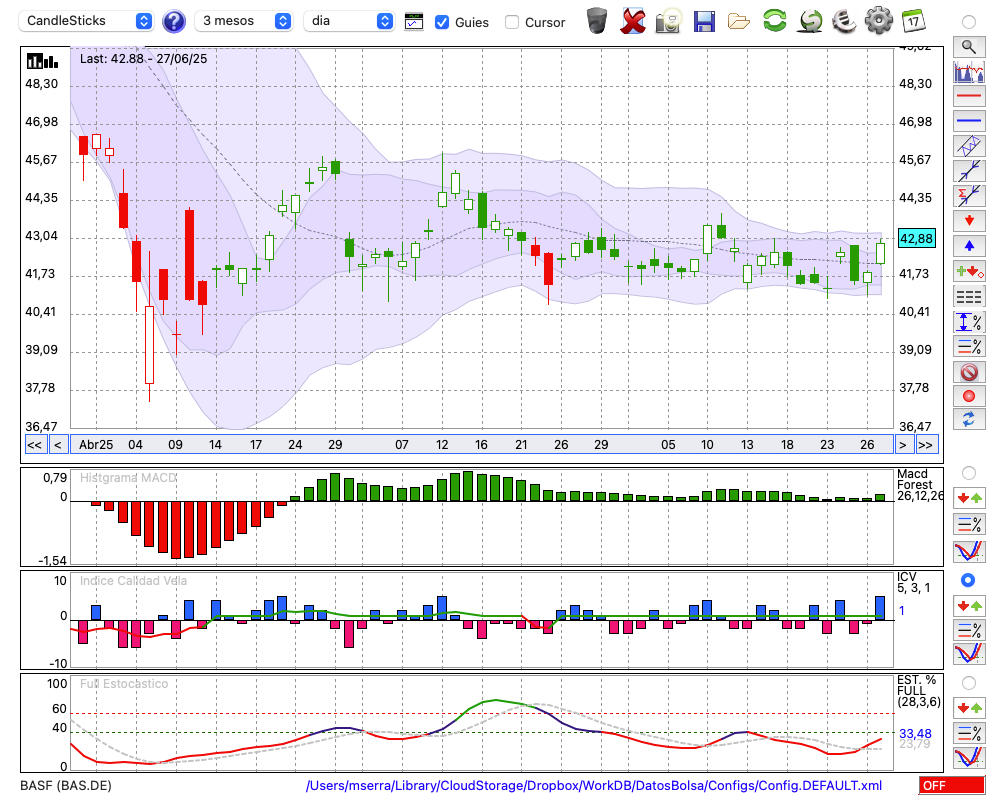
Task: Click the price chart lines percent icon
Action: (x=969, y=346)
